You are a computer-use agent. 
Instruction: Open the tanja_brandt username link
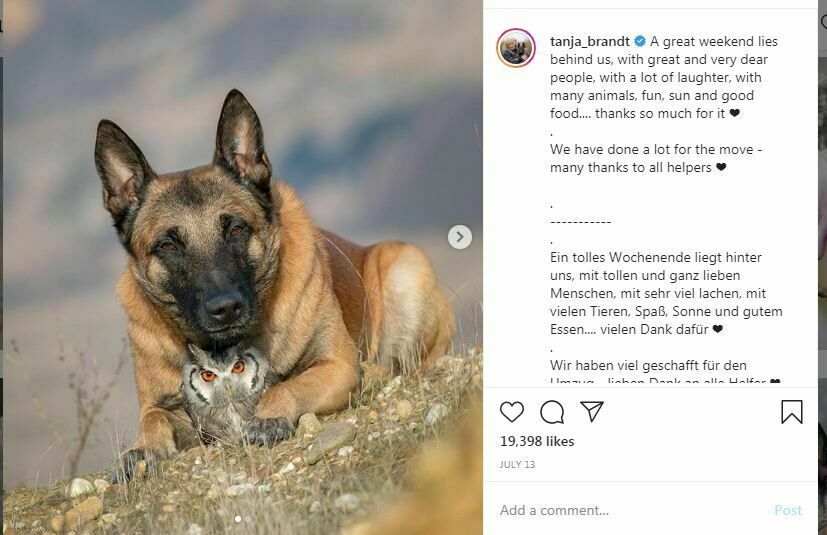point(590,42)
